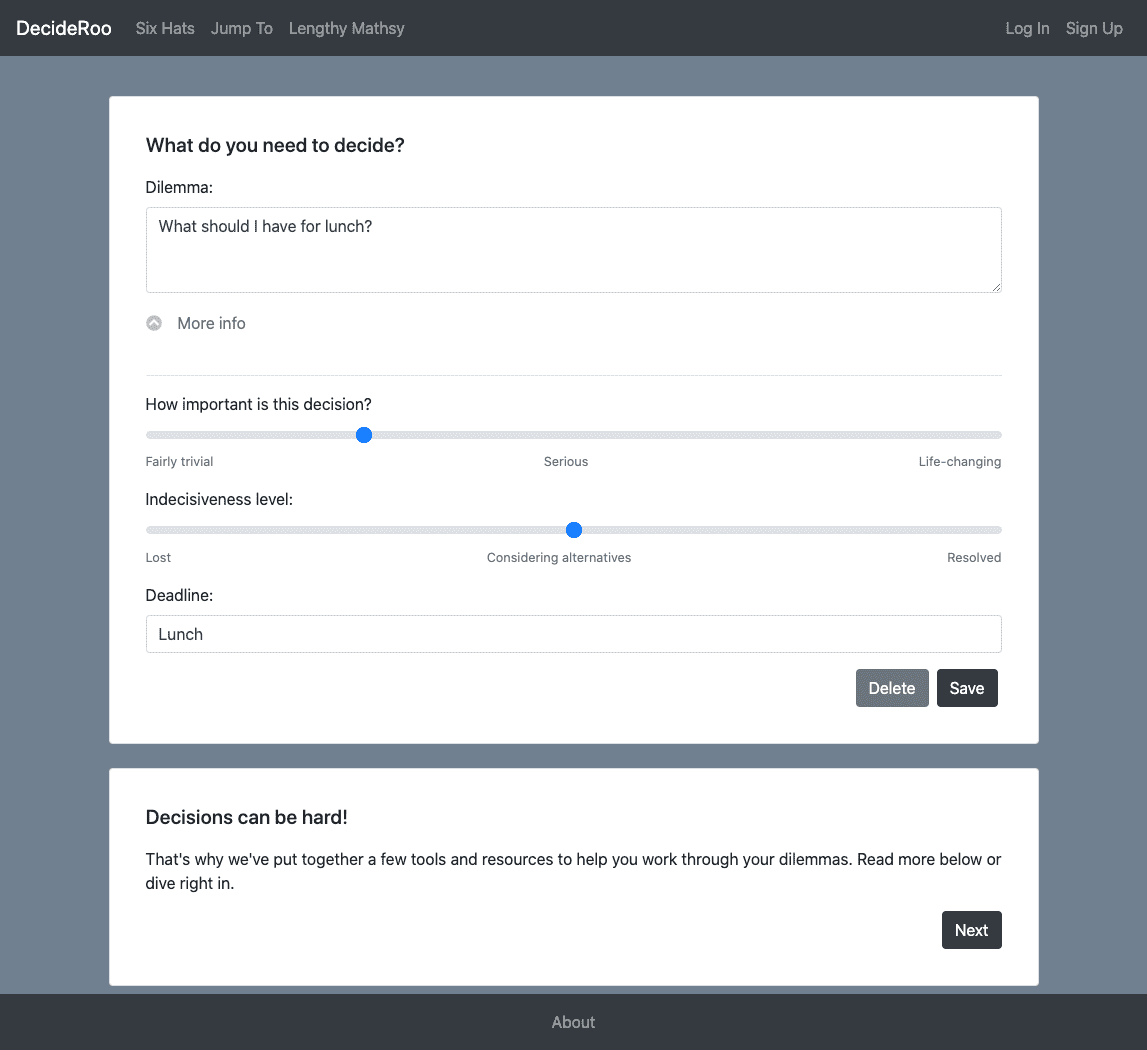1147x1050 pixels.
Task: Click the DecideRoo brand logo
Action: coord(64,29)
